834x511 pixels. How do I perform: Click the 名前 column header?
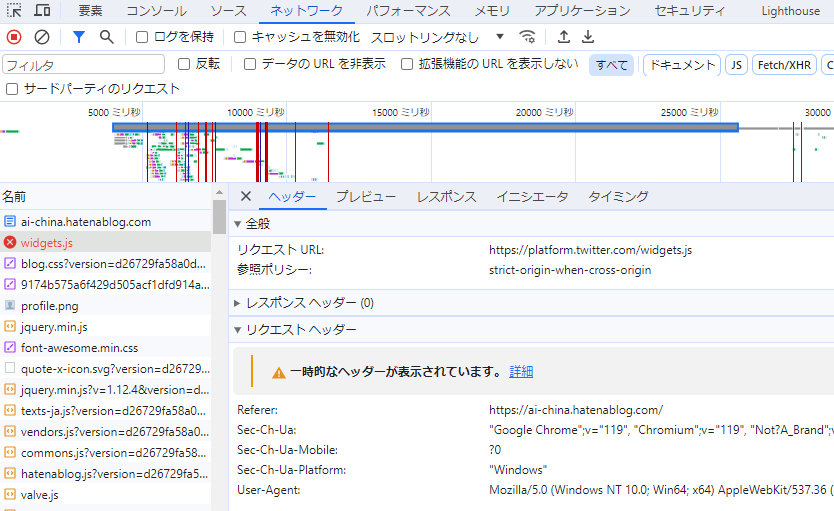pyautogui.click(x=106, y=197)
